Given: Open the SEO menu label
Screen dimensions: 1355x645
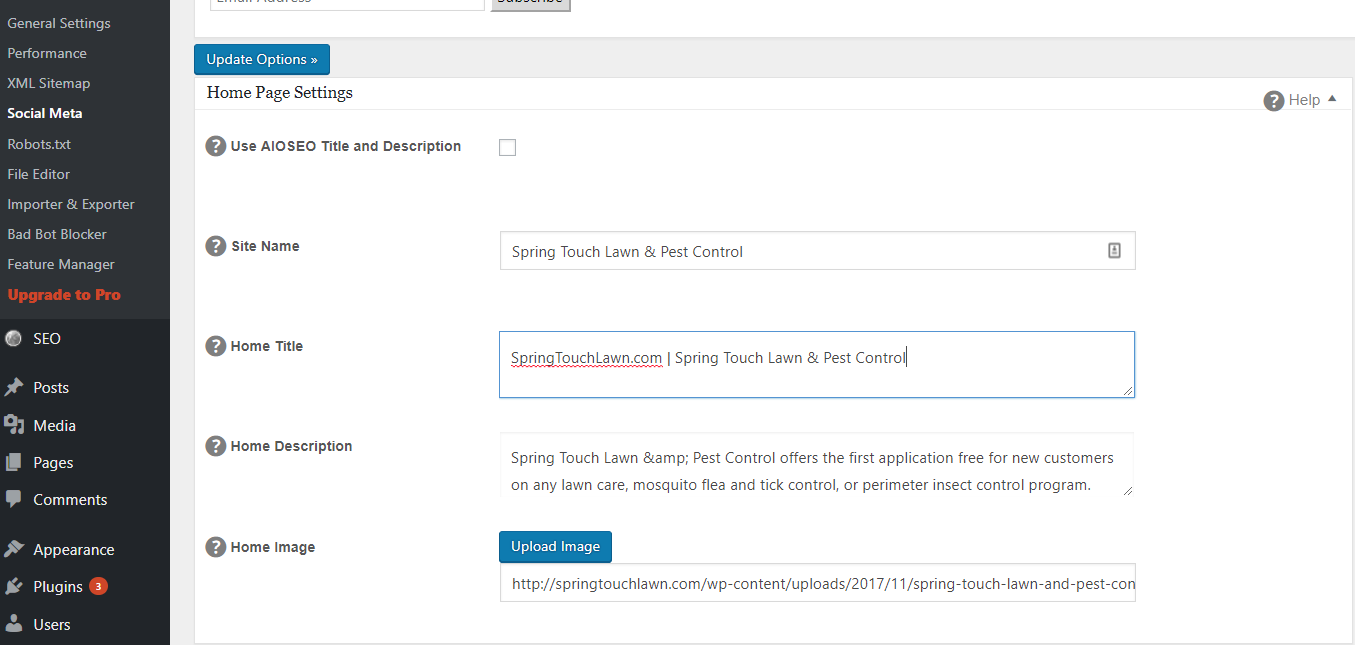Looking at the screenshot, I should 47,339.
